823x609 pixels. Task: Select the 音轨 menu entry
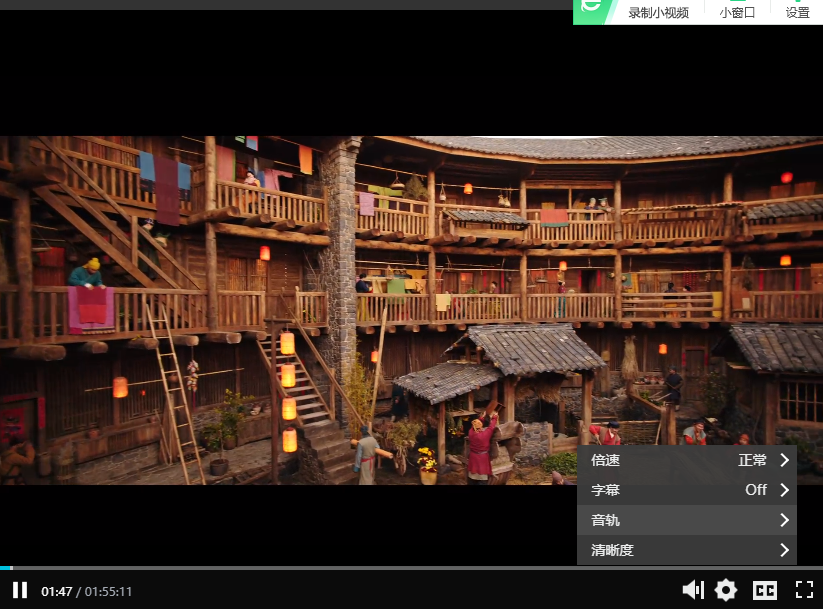tap(606, 520)
